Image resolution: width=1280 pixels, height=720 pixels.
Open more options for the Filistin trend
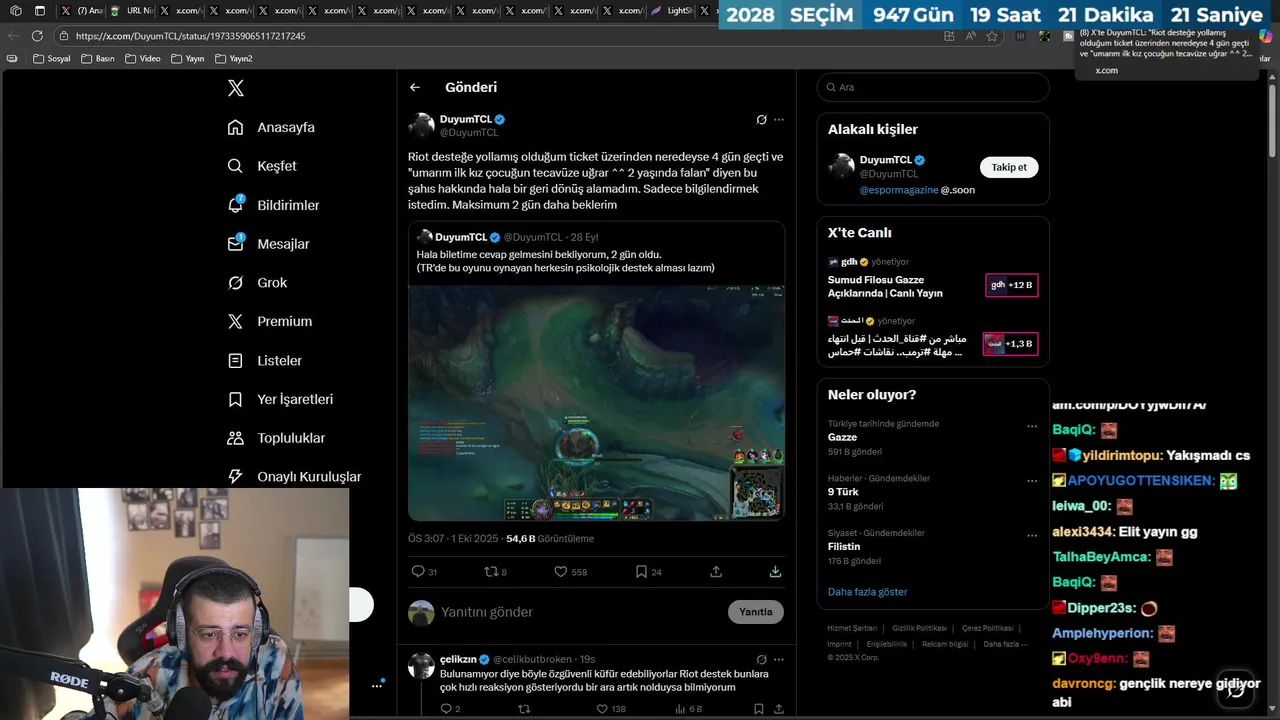tap(1031, 536)
